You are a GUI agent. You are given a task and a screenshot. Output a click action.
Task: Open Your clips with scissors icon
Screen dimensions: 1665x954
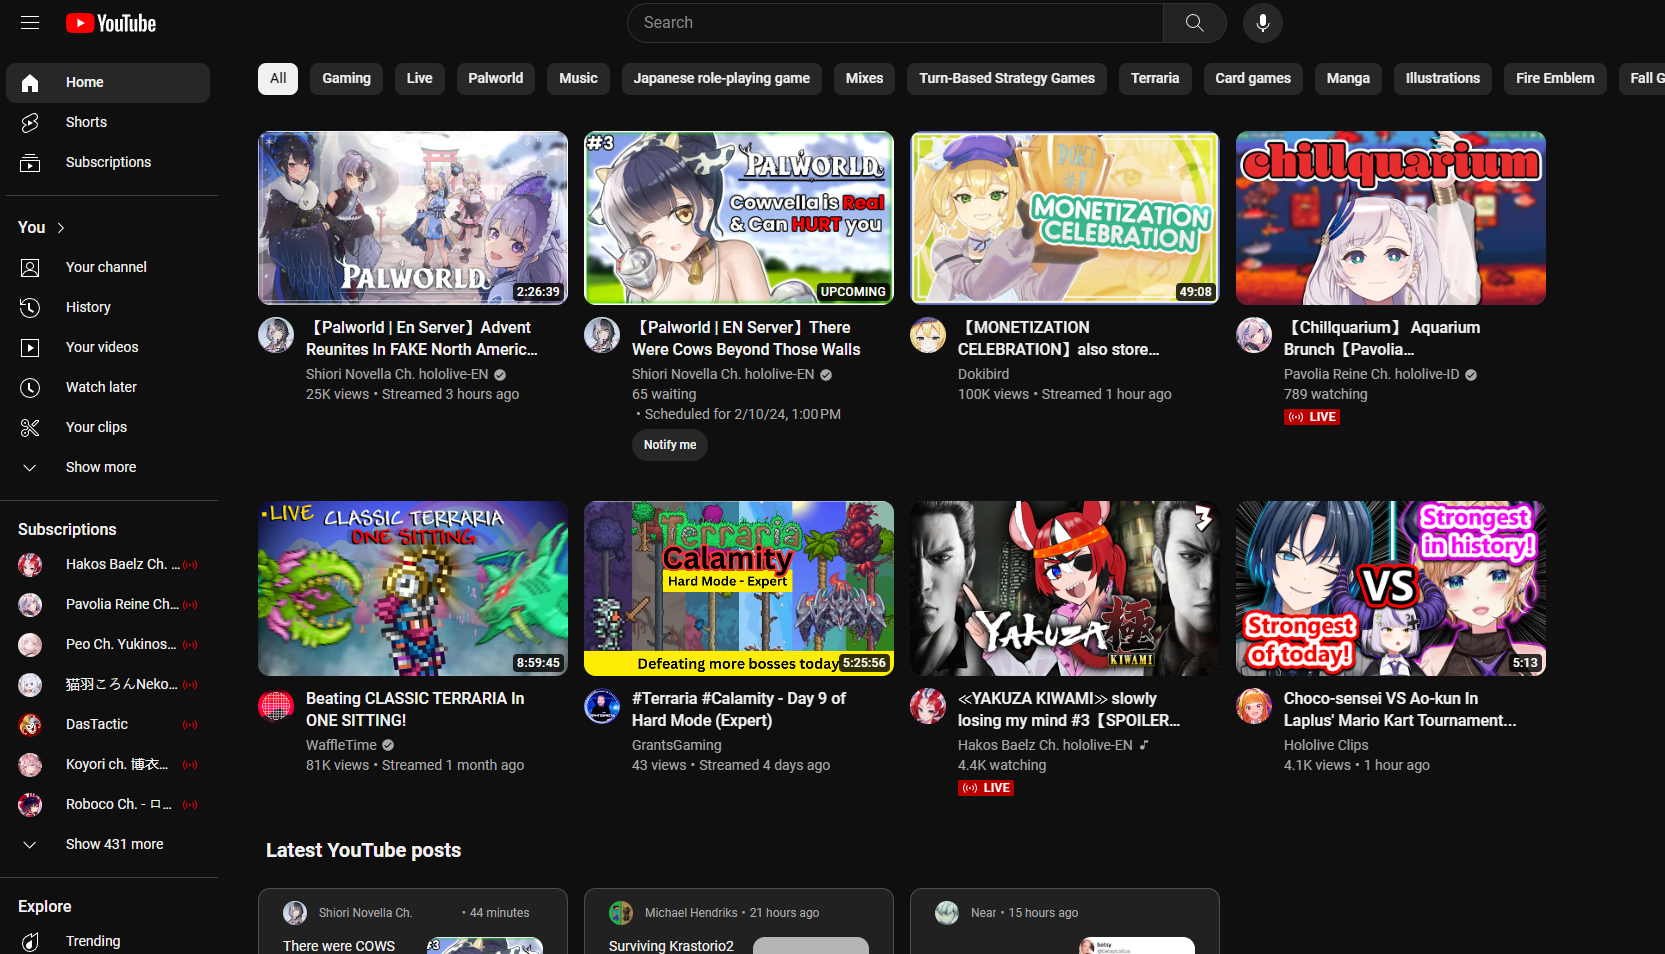tap(96, 427)
